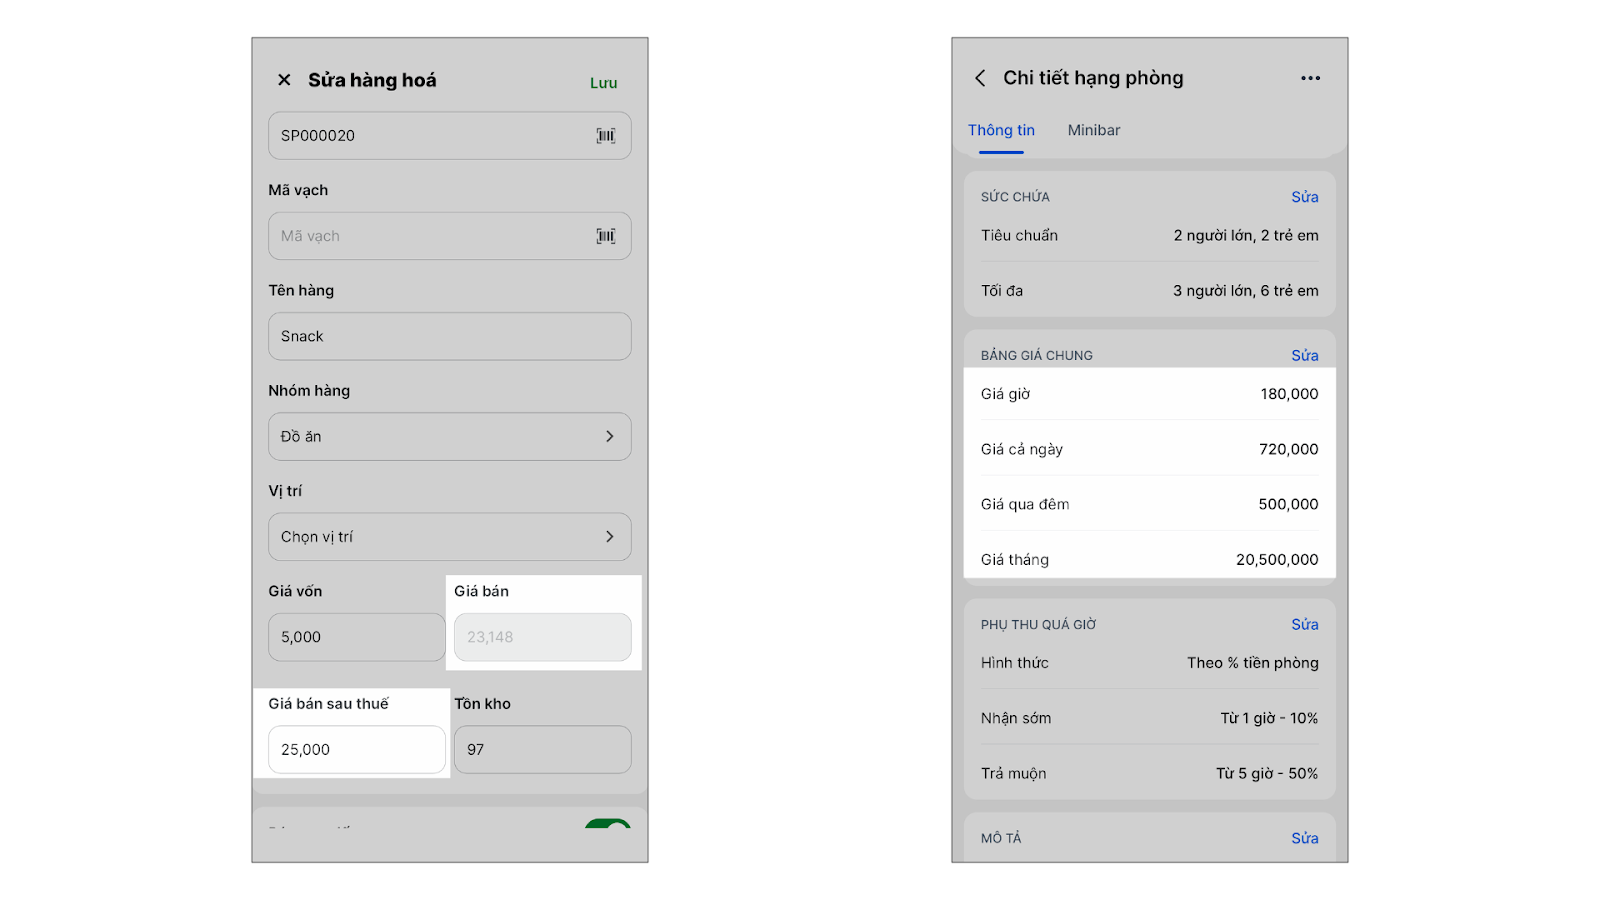Edit the Sức chứa section via Sửa
This screenshot has width=1600, height=900.
pos(1304,197)
